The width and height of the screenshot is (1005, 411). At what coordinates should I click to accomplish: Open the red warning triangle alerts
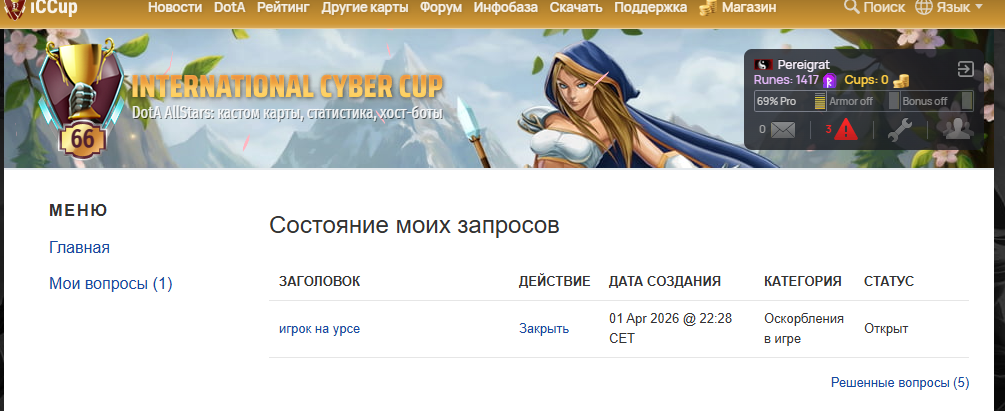pyautogui.click(x=846, y=129)
